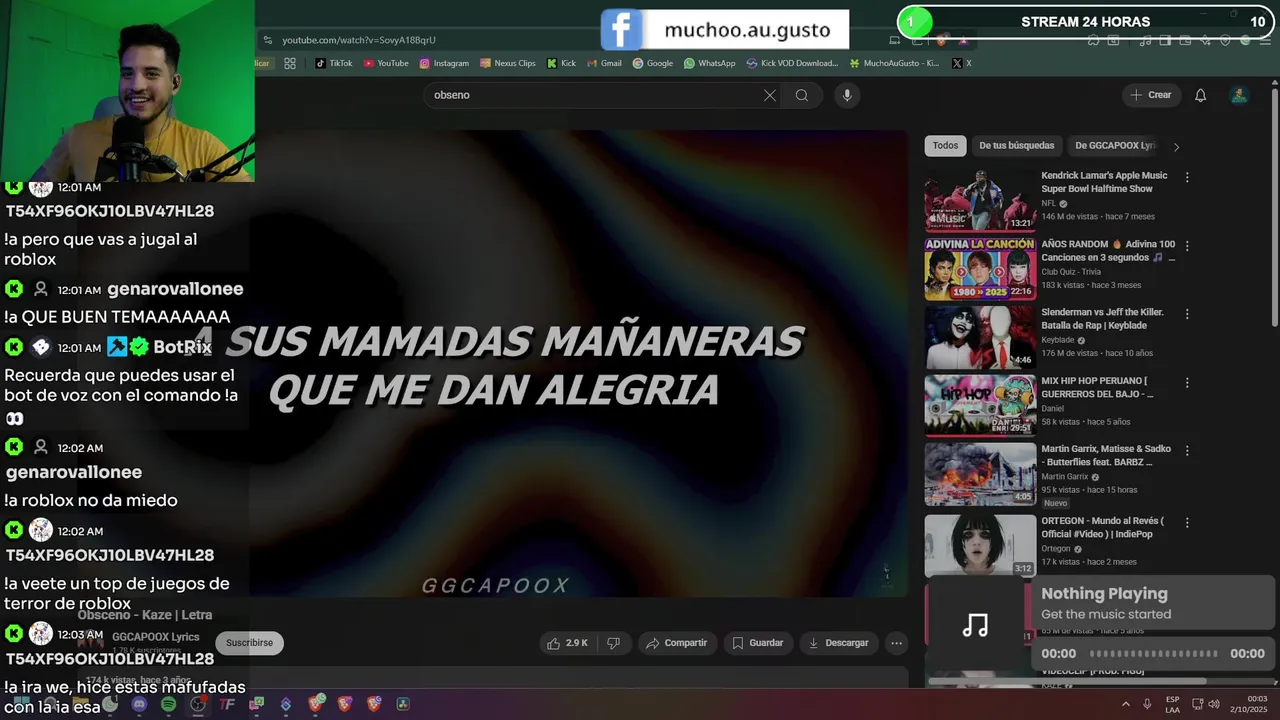
Task: Select the De GGCAPOOX Lyrics chip
Action: 1115,146
